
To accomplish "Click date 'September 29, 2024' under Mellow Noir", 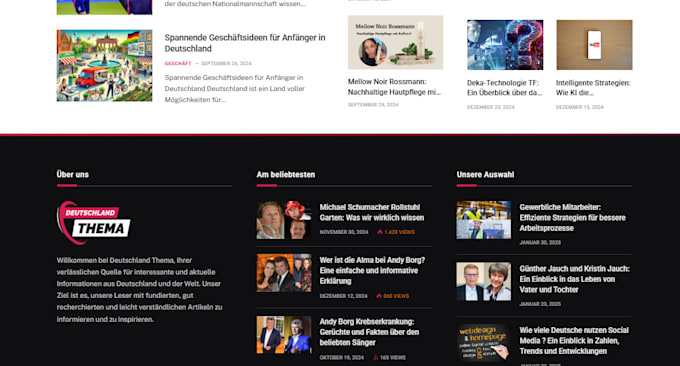I will click(373, 105).
